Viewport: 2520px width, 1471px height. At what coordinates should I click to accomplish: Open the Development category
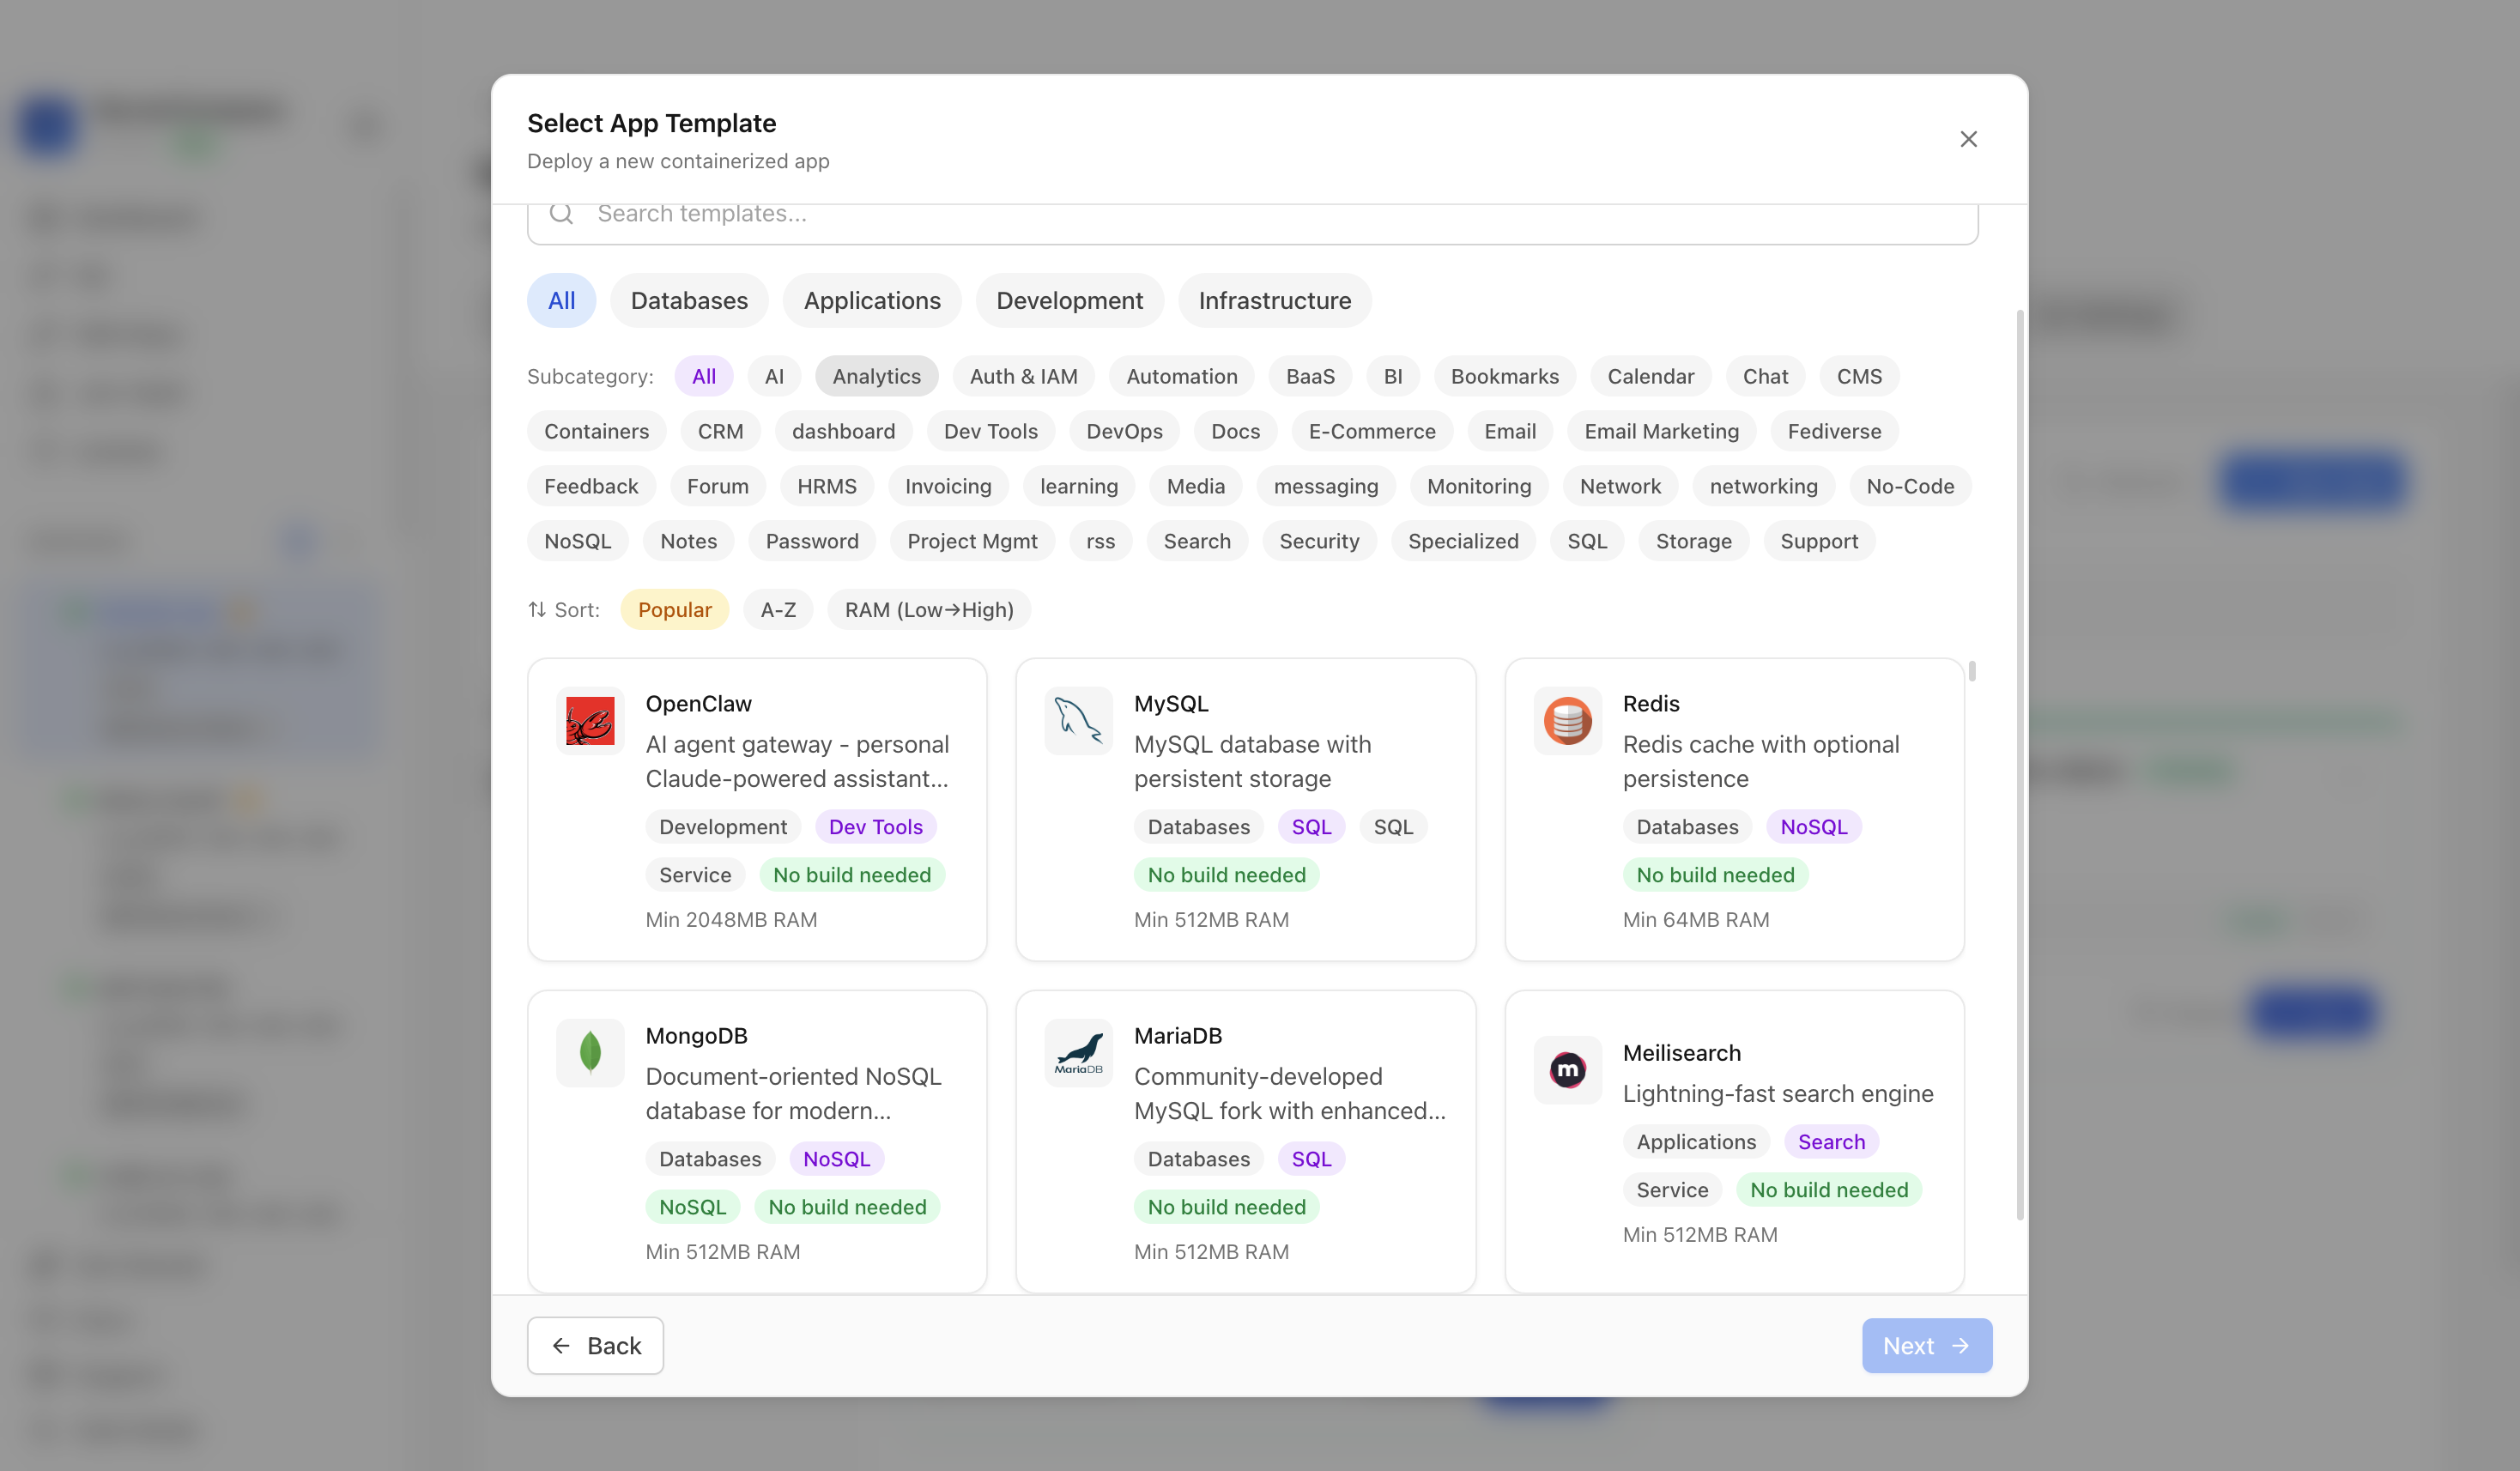pyautogui.click(x=1069, y=300)
